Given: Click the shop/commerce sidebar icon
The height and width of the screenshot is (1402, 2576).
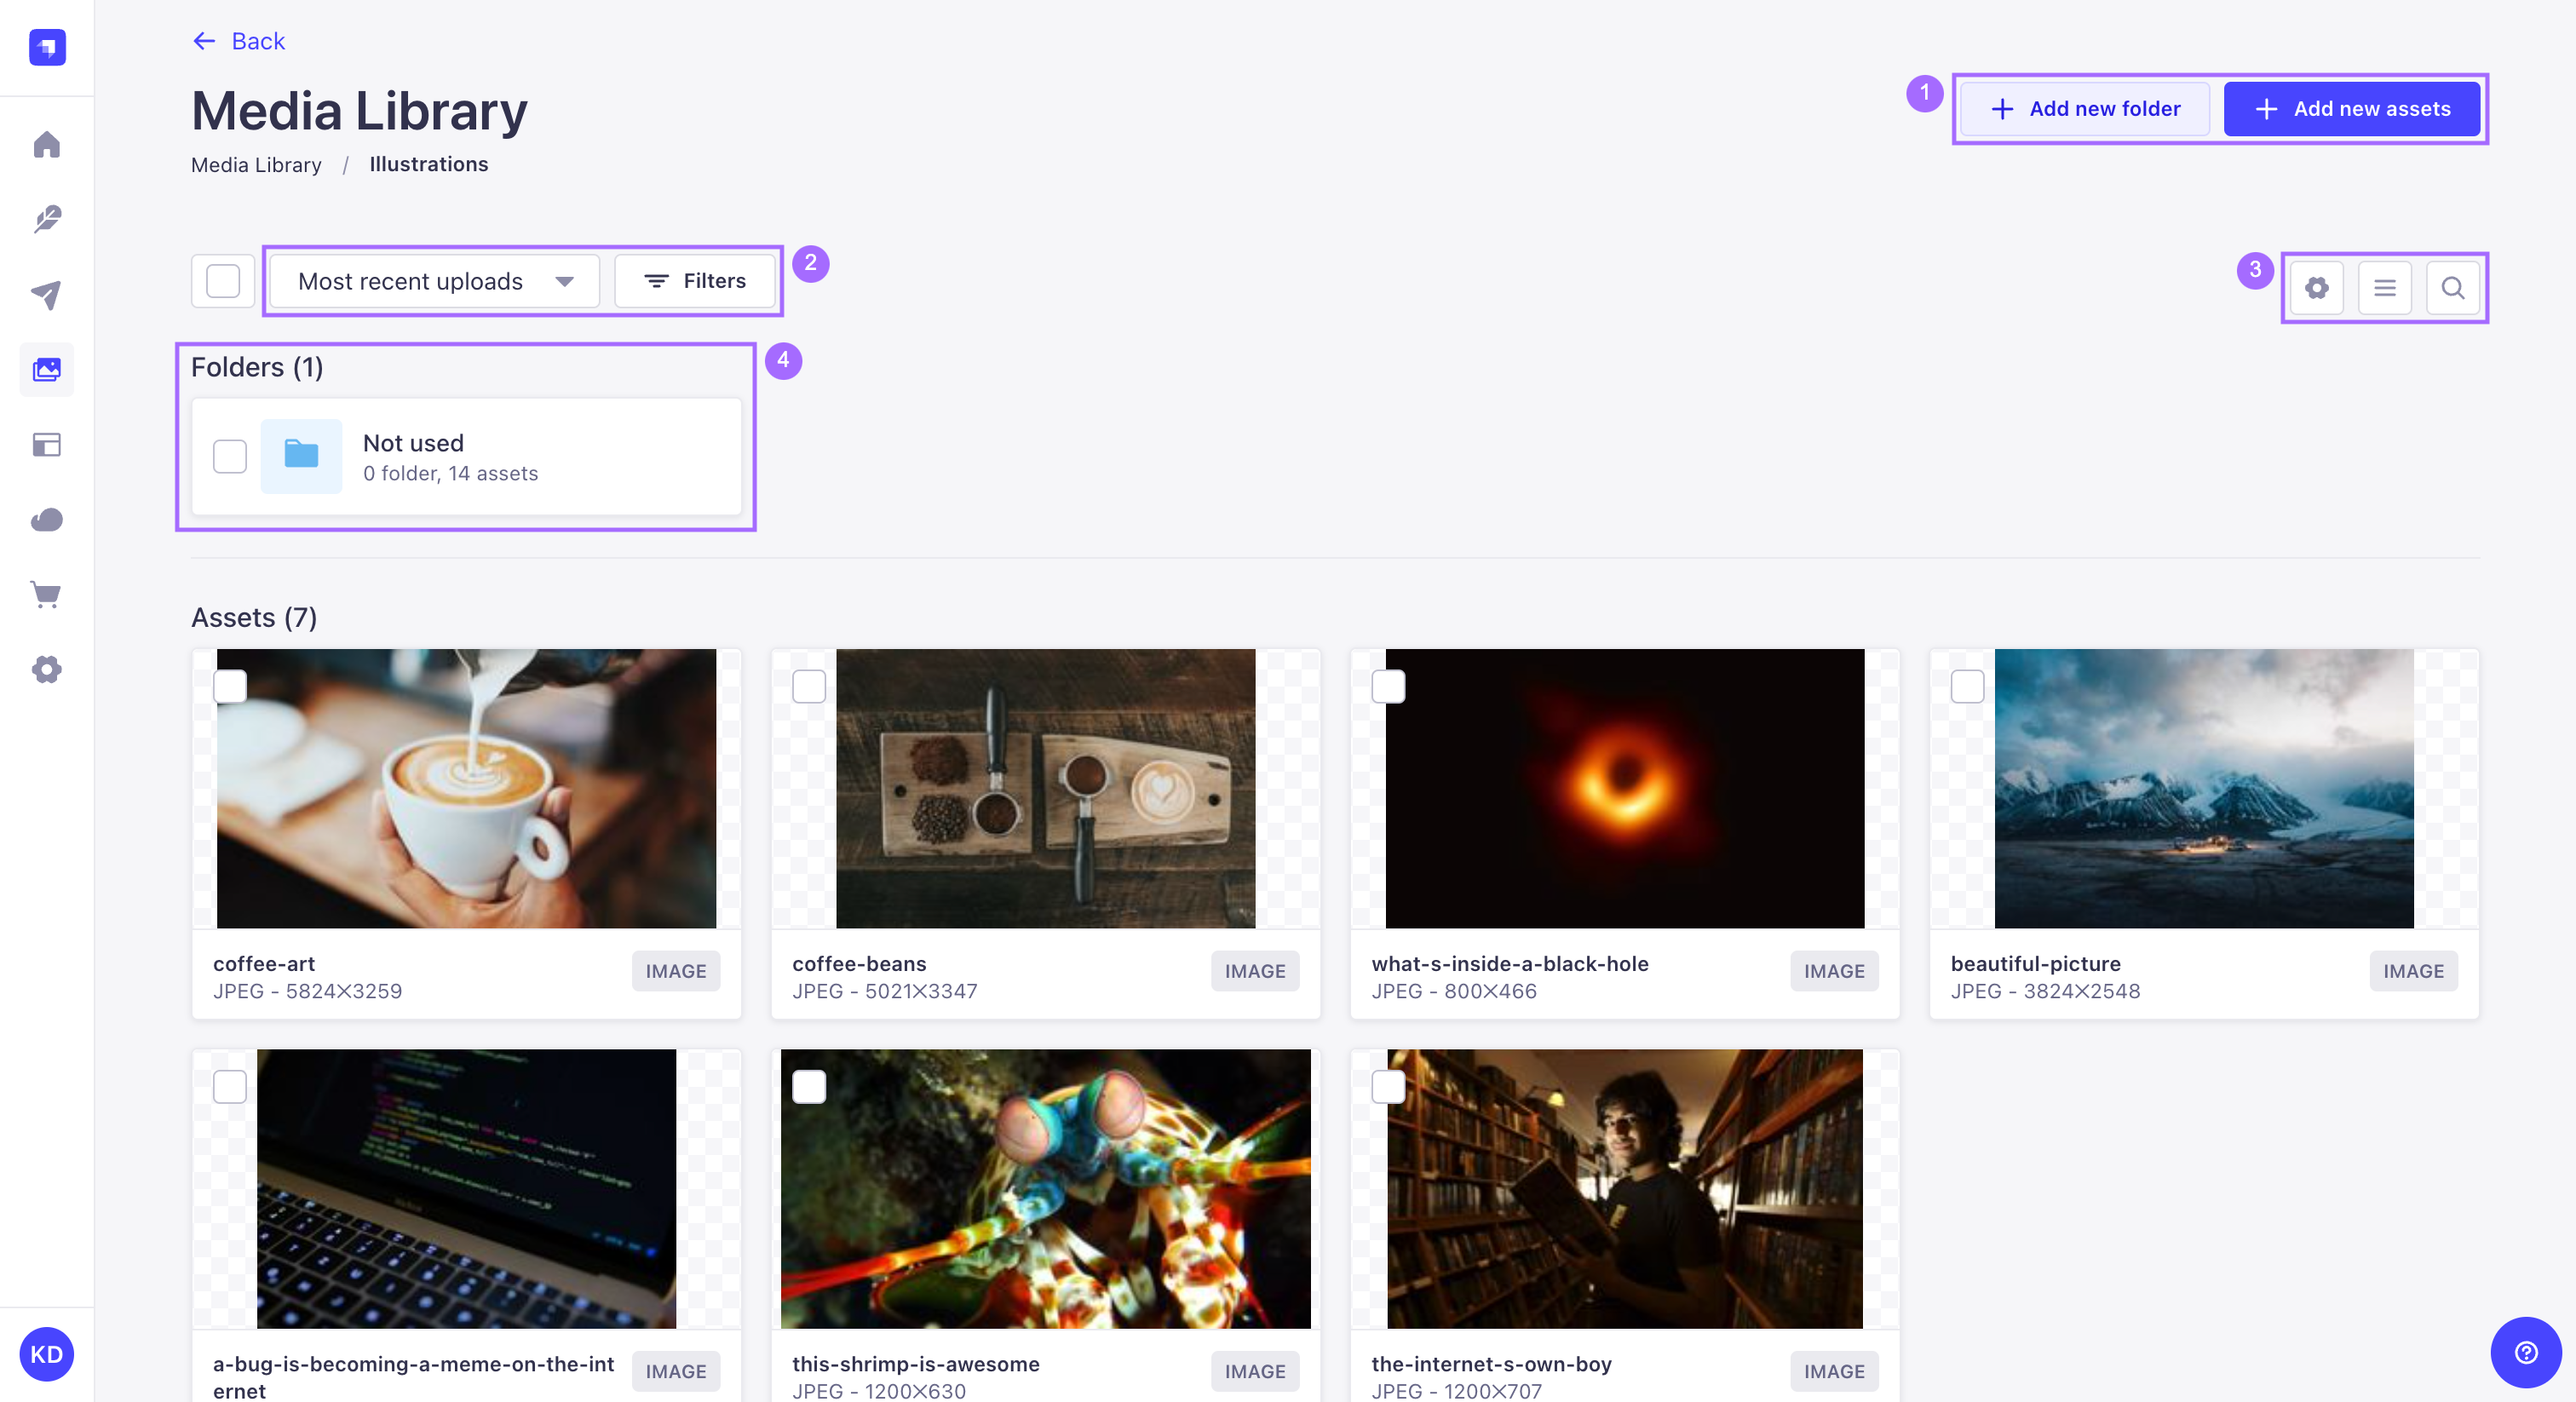Looking at the screenshot, I should [47, 594].
